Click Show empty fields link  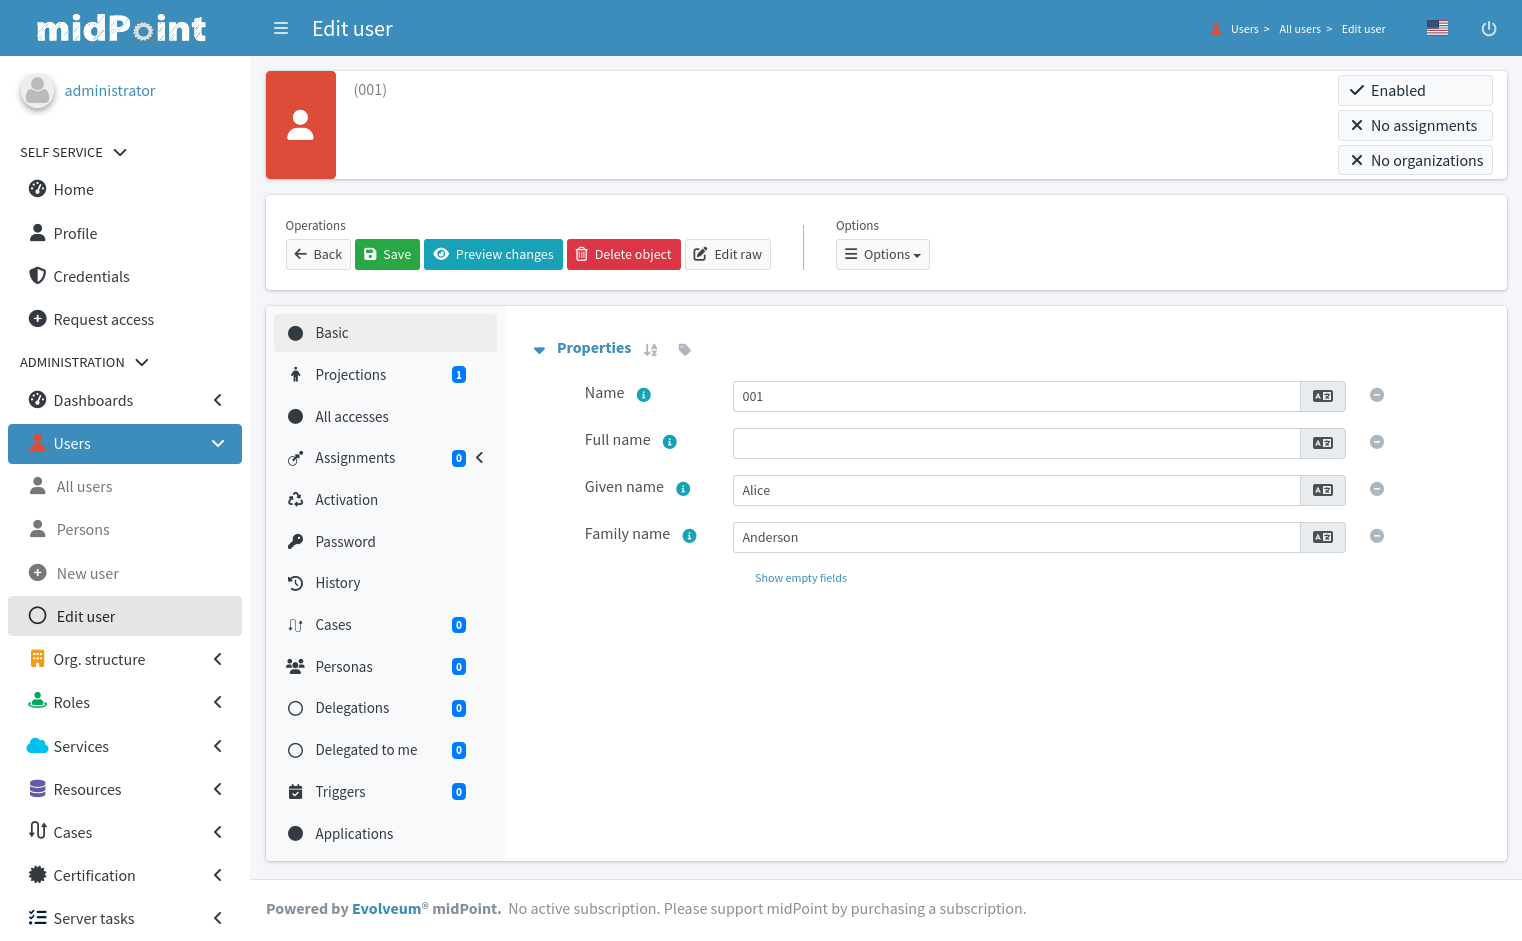click(800, 578)
